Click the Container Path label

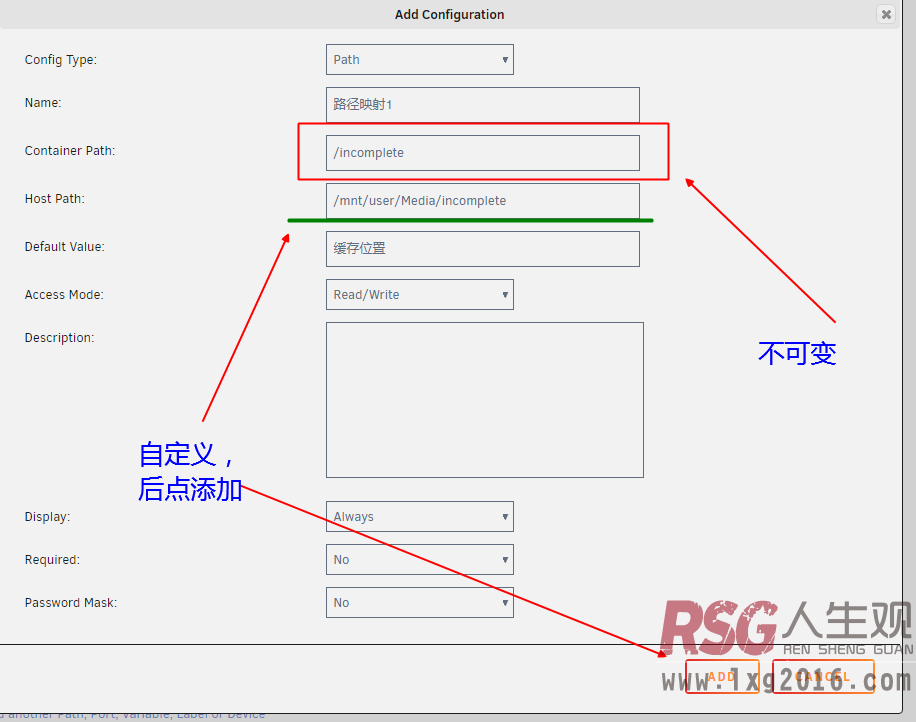70,151
